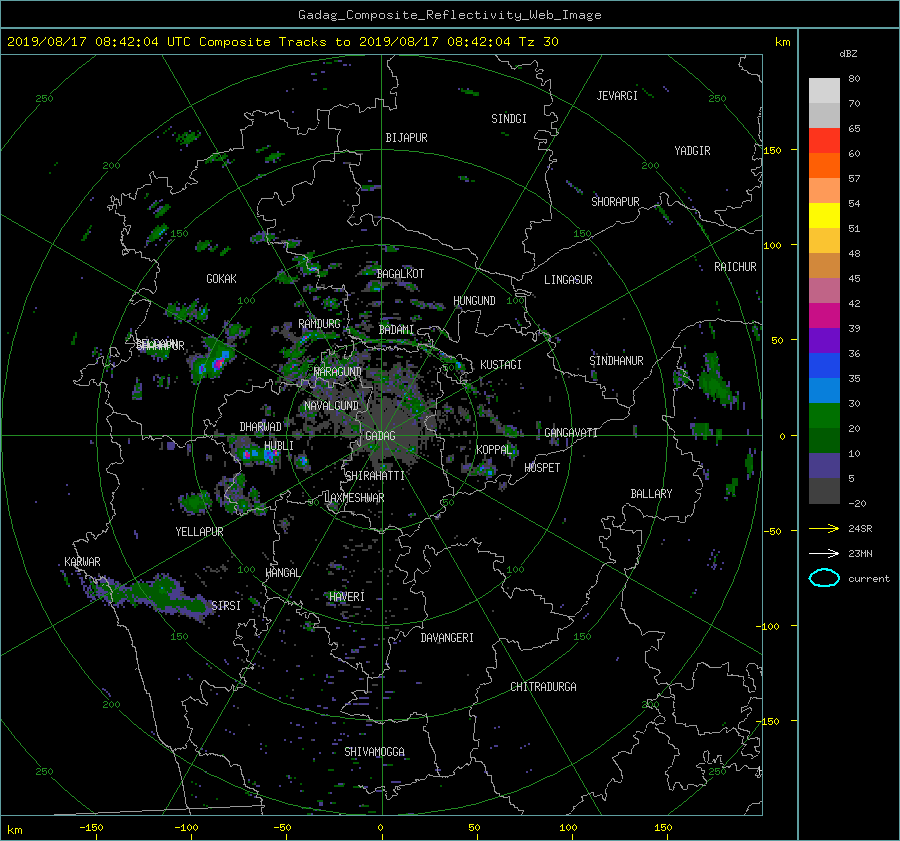Click the UTC Composite Tracks timestamp header
Screen dimensions: 900x841
282,42
